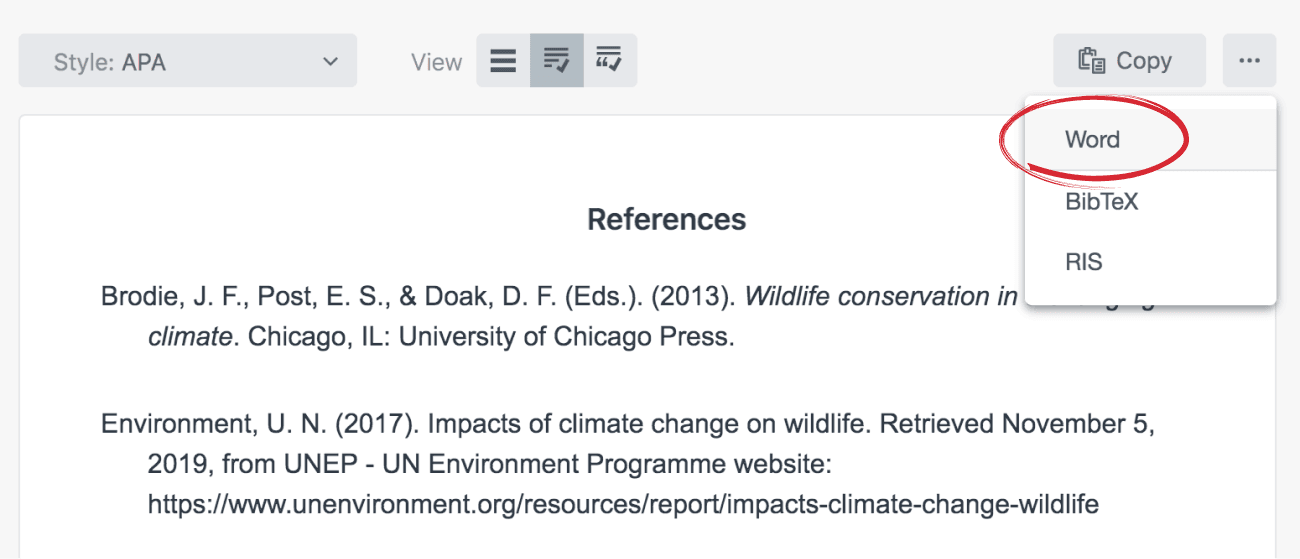This screenshot has width=1300, height=559.
Task: Open the three-dots more options menu
Action: click(1249, 61)
